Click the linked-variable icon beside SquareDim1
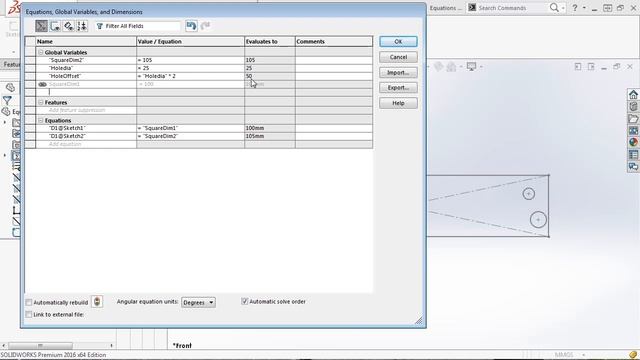 [42, 84]
